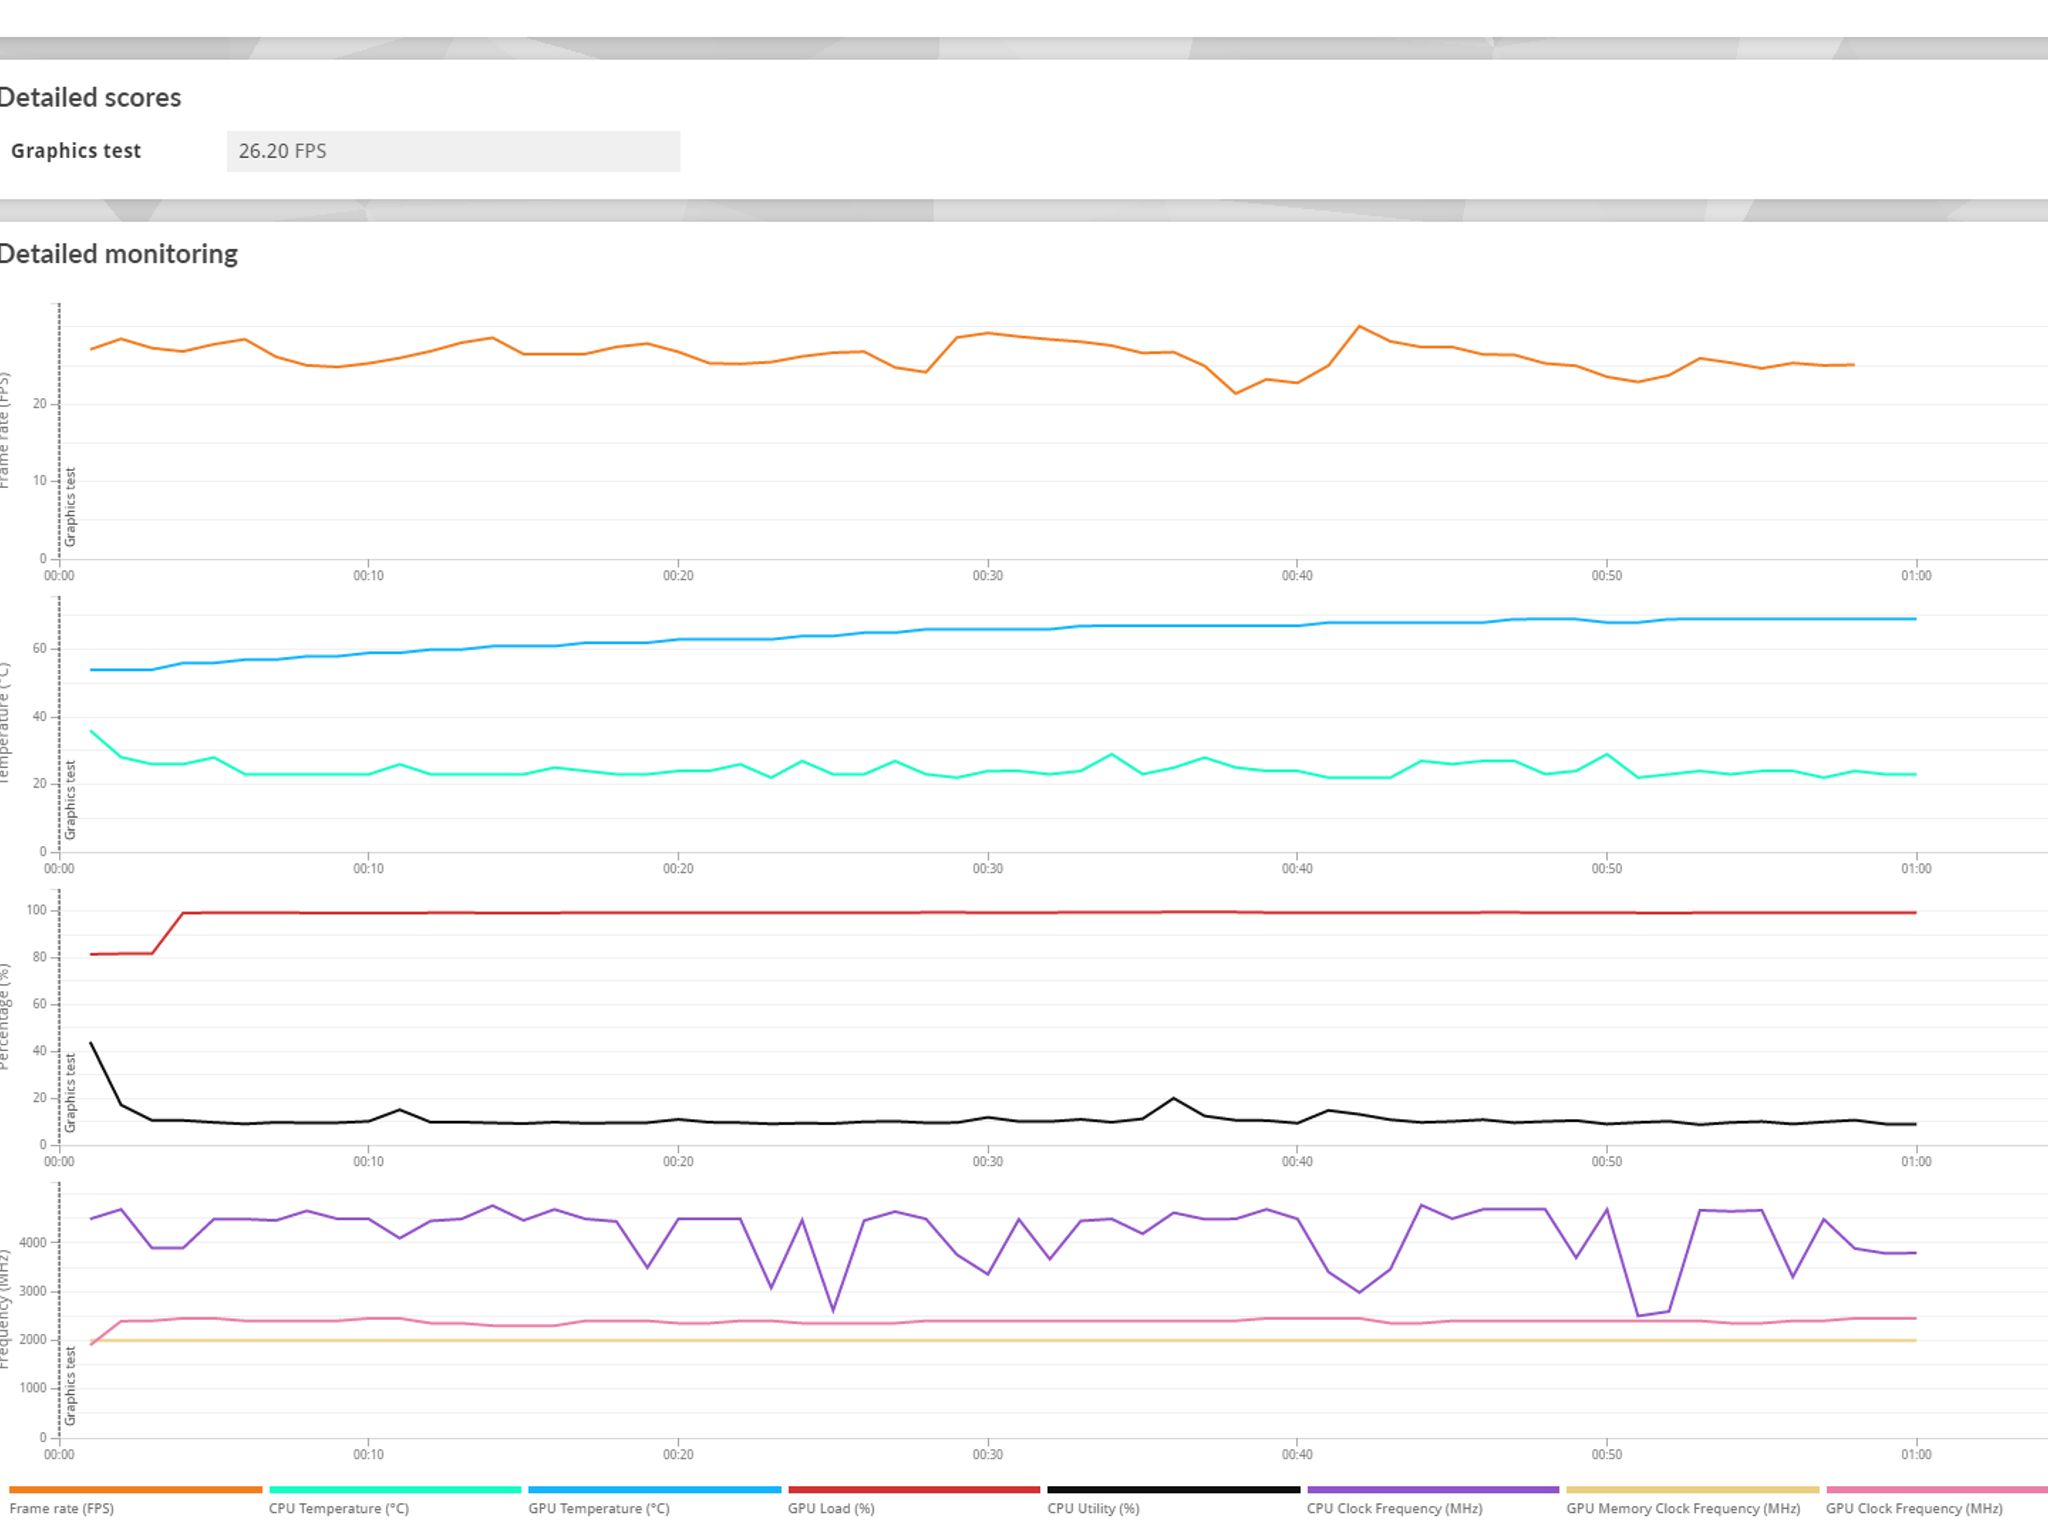
Task: Click 00:50 tick on frequency chart
Action: tap(1607, 1454)
